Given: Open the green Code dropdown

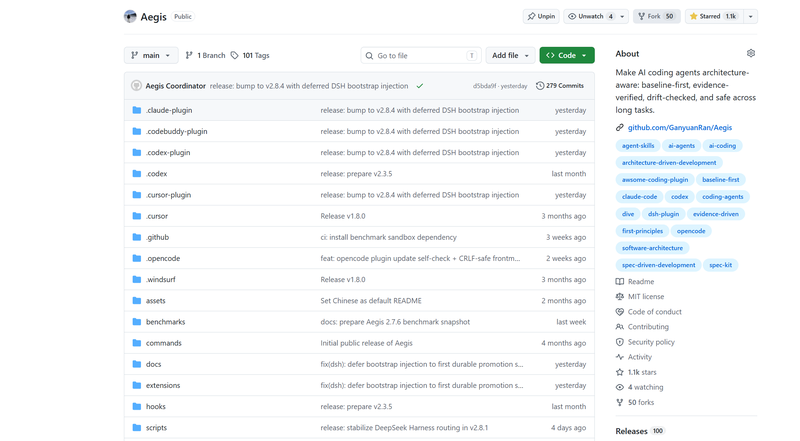Looking at the screenshot, I should click(567, 55).
